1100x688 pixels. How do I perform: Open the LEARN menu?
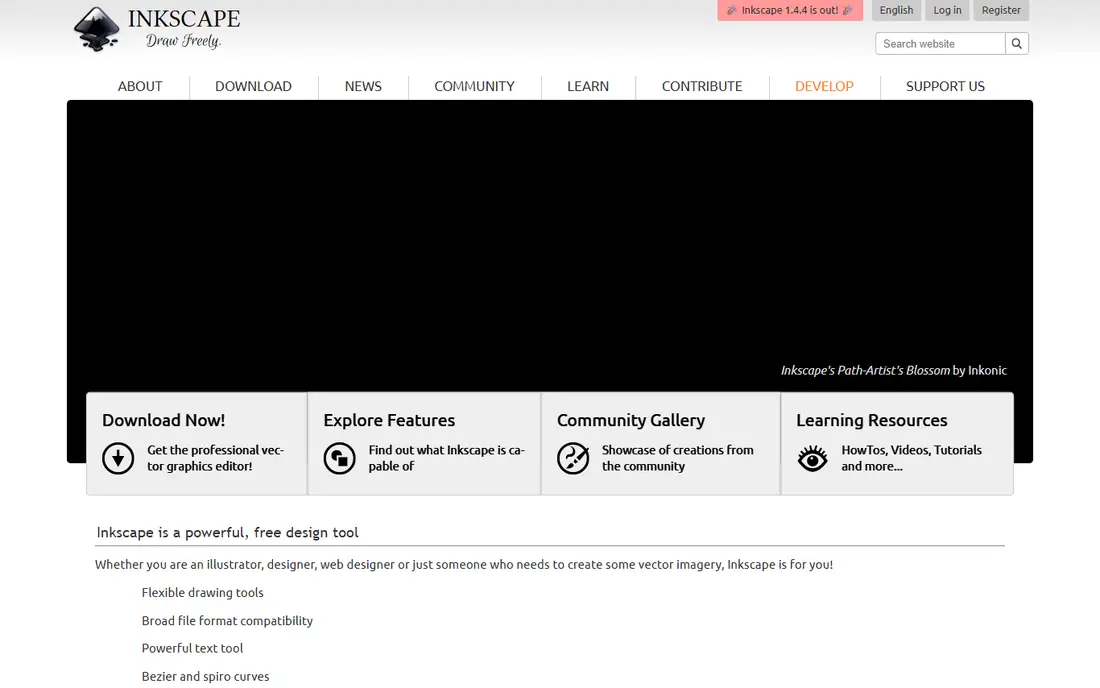(588, 86)
